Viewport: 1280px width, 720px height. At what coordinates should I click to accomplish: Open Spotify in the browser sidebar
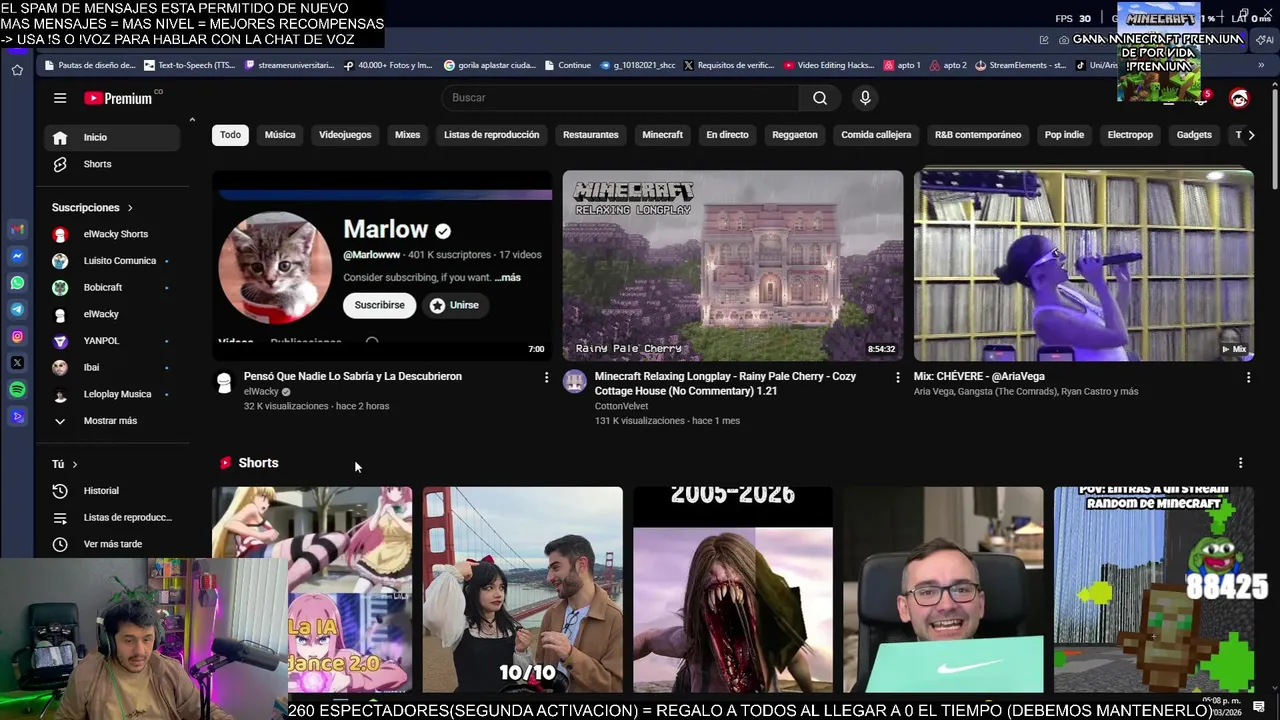tap(17, 390)
